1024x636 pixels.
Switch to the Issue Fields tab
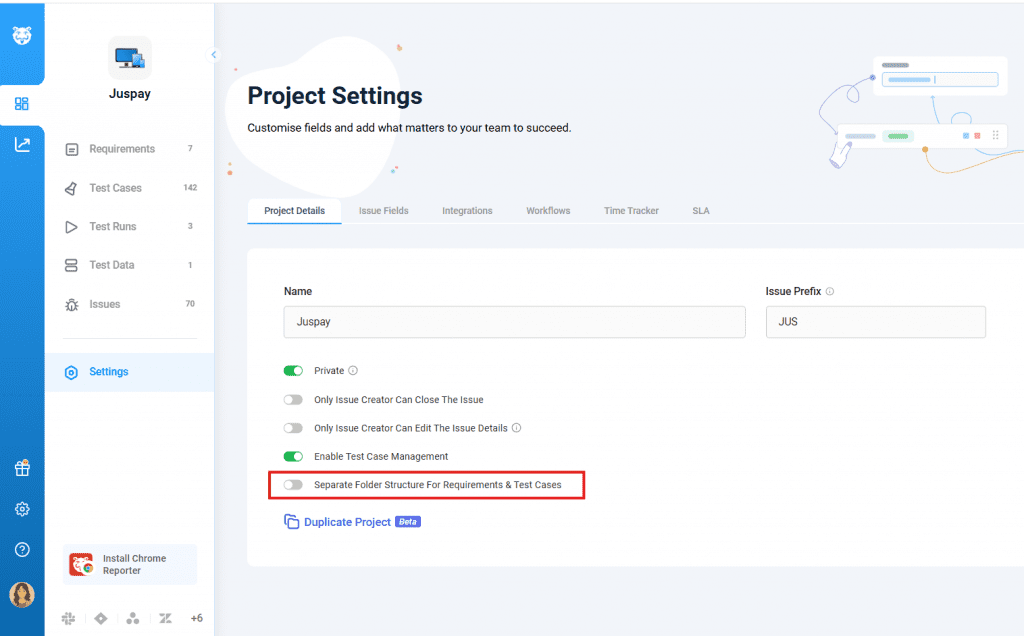pos(384,211)
